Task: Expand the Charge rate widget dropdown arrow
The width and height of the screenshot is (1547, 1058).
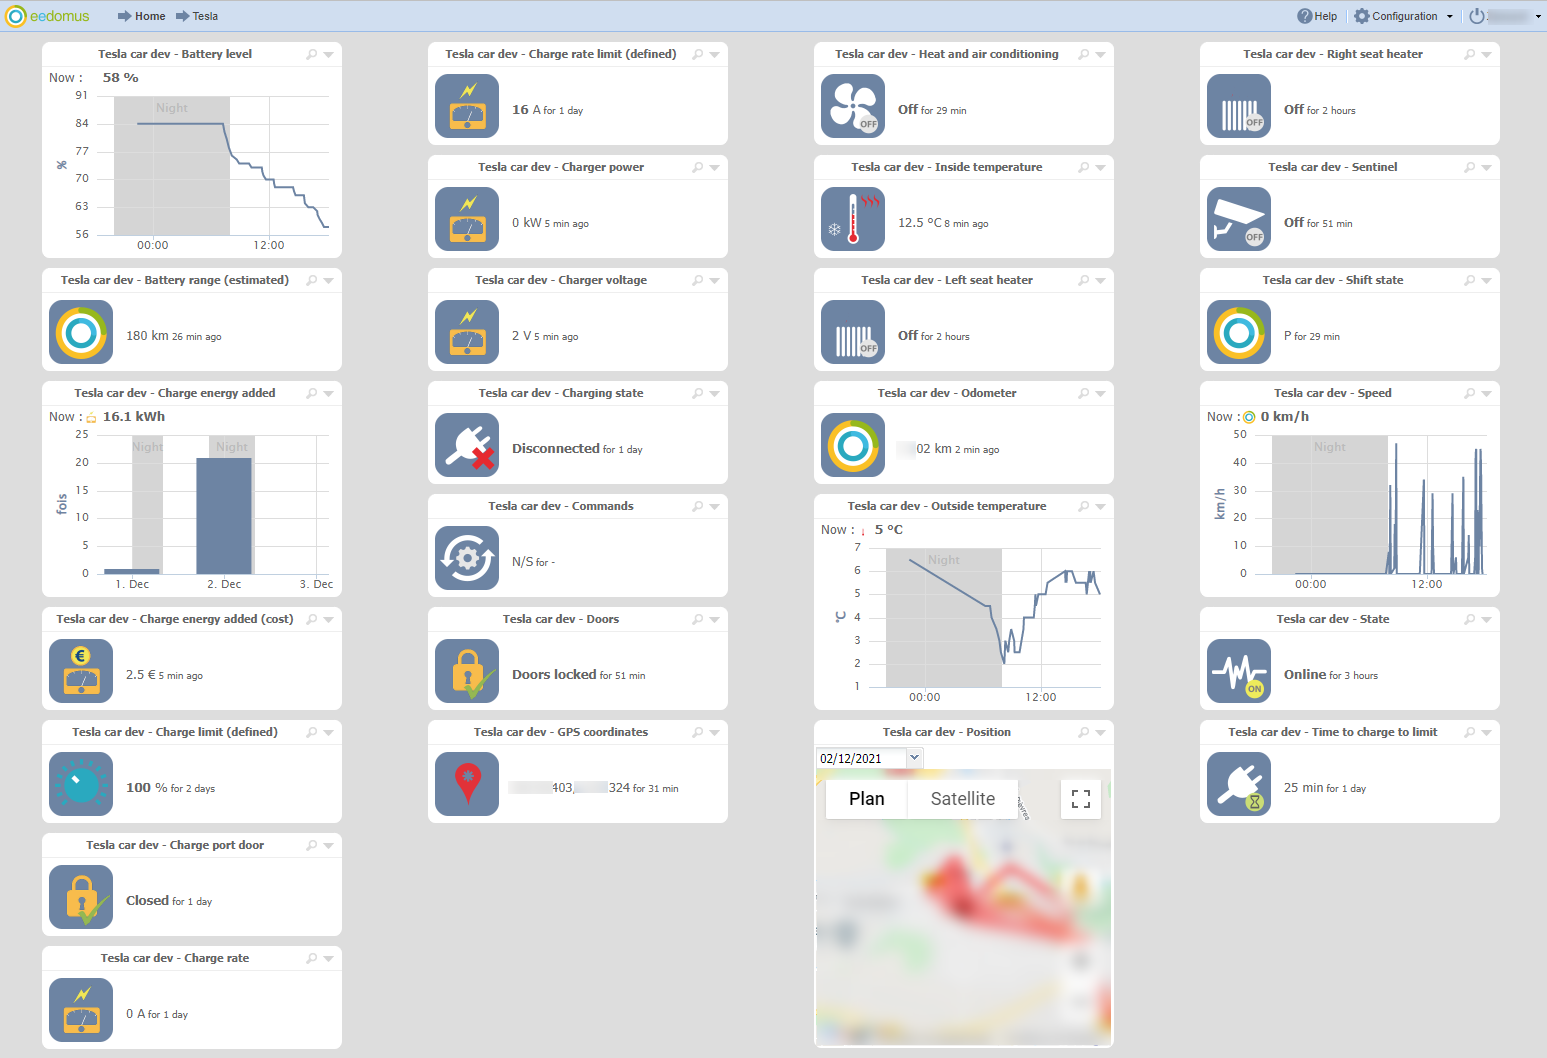Action: point(328,959)
